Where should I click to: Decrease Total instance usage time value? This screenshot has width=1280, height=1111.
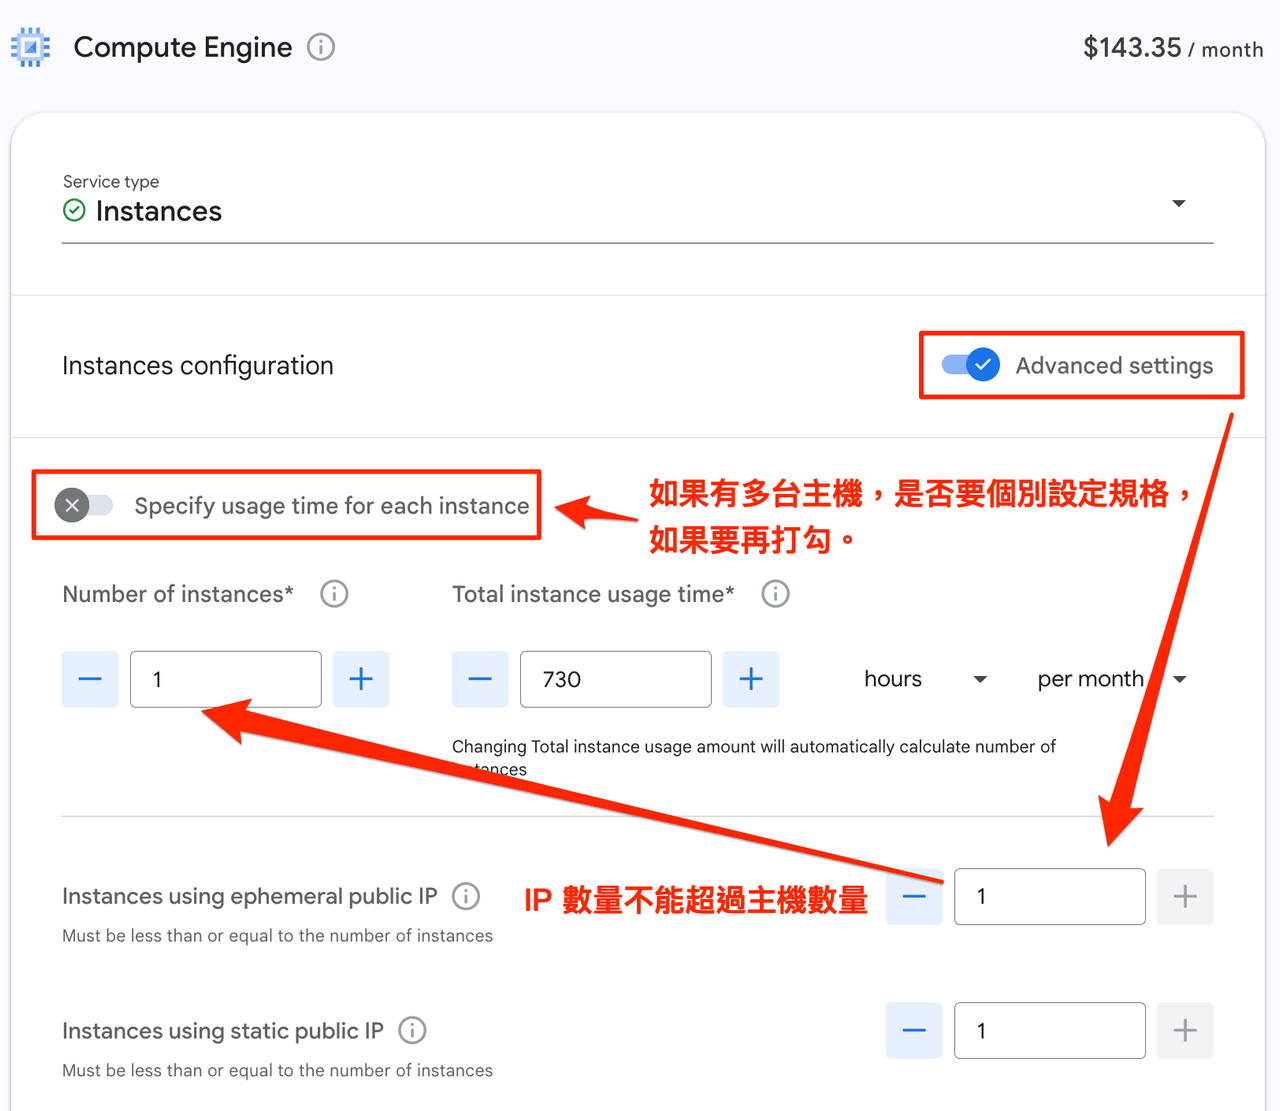pyautogui.click(x=480, y=679)
